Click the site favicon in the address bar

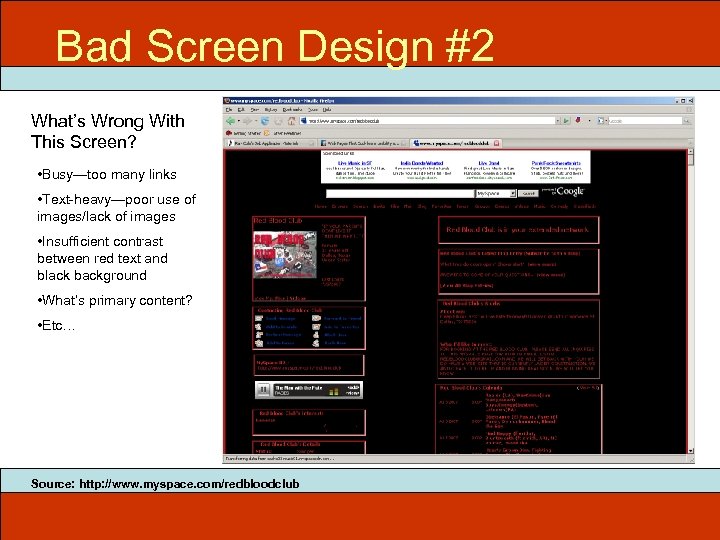pyautogui.click(x=304, y=121)
